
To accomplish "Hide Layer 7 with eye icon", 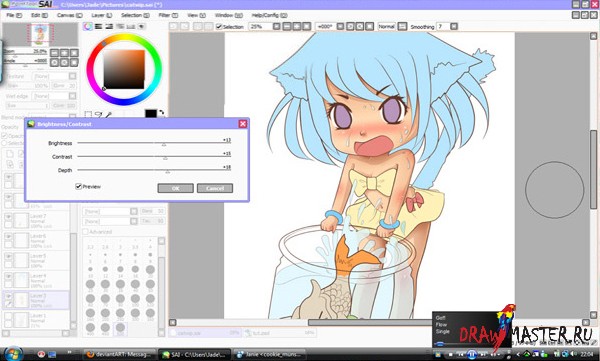I will tap(8, 217).
